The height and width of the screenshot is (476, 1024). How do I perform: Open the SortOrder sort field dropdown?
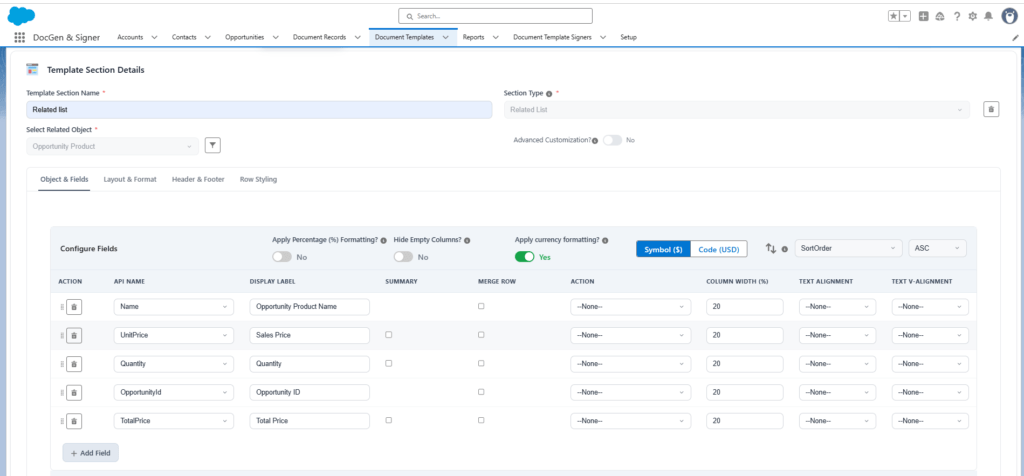(848, 248)
